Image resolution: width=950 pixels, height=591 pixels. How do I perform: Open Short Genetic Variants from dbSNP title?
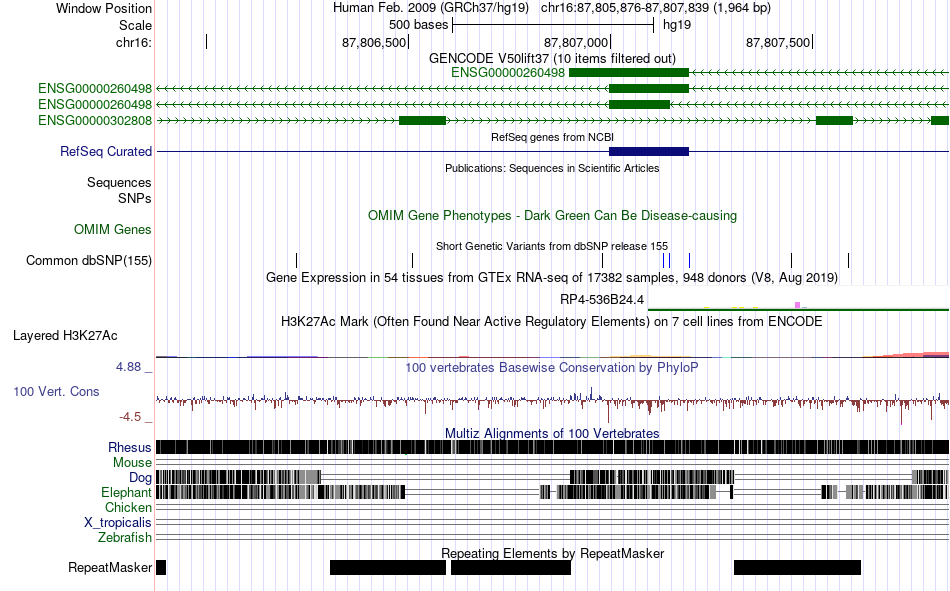(x=552, y=246)
